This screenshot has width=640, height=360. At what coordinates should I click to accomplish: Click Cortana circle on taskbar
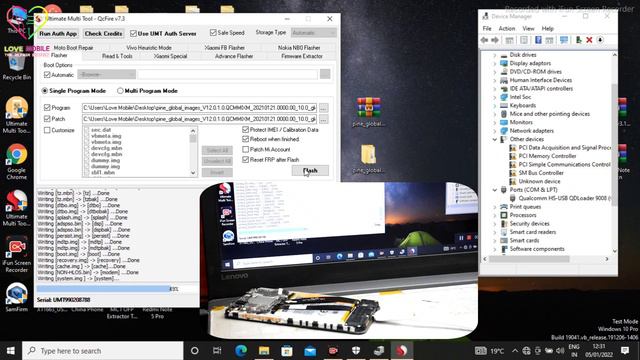click(x=195, y=351)
